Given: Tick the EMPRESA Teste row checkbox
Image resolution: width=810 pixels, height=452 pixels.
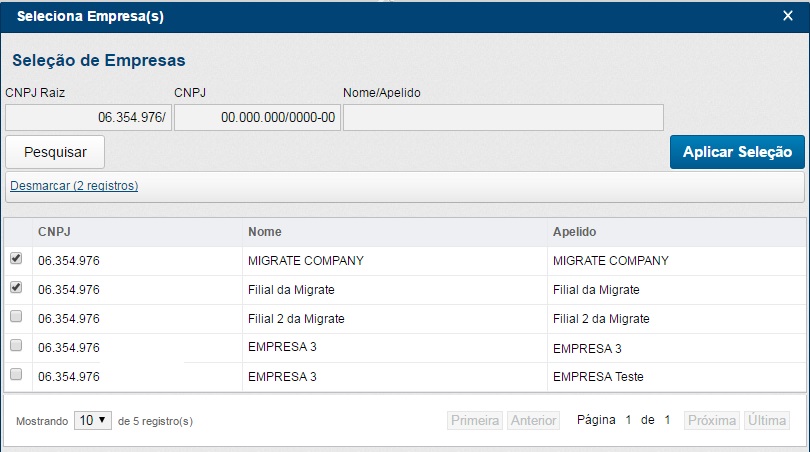Looking at the screenshot, I should (x=16, y=375).
